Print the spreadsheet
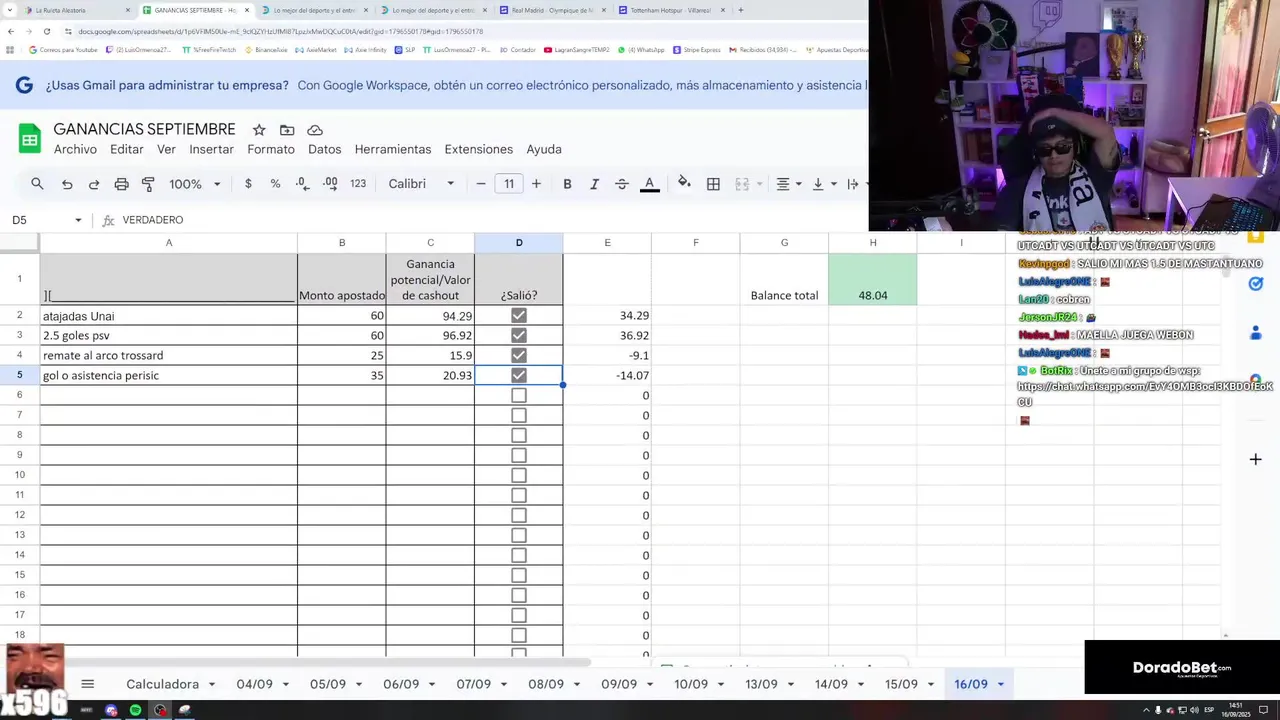The image size is (1280, 720). point(121,184)
